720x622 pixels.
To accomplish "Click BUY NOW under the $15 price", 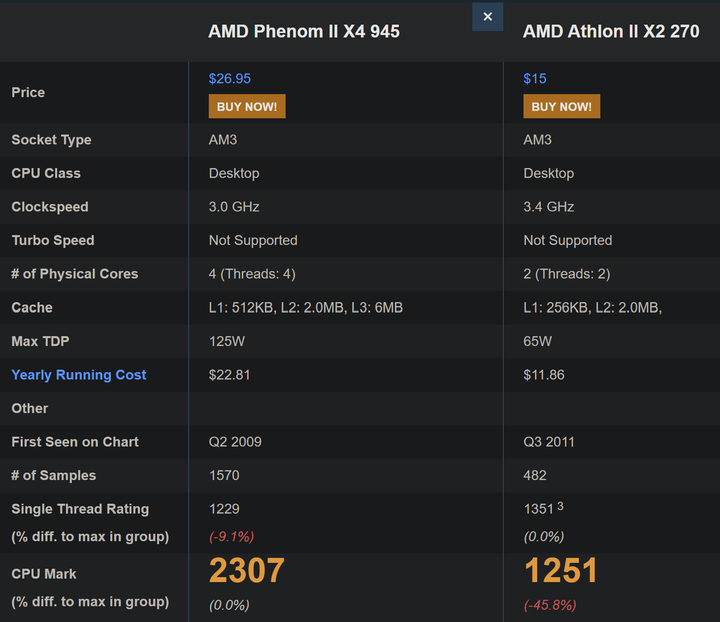I will [562, 106].
